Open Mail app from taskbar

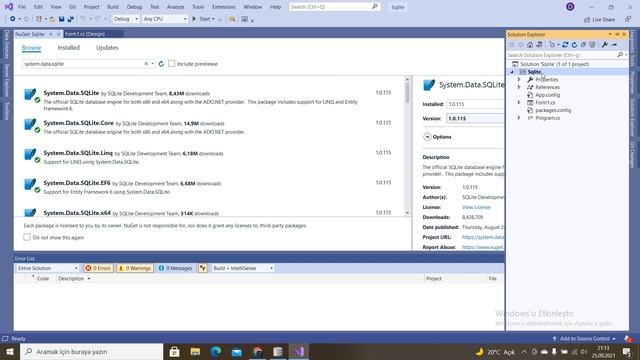[x=237, y=351]
